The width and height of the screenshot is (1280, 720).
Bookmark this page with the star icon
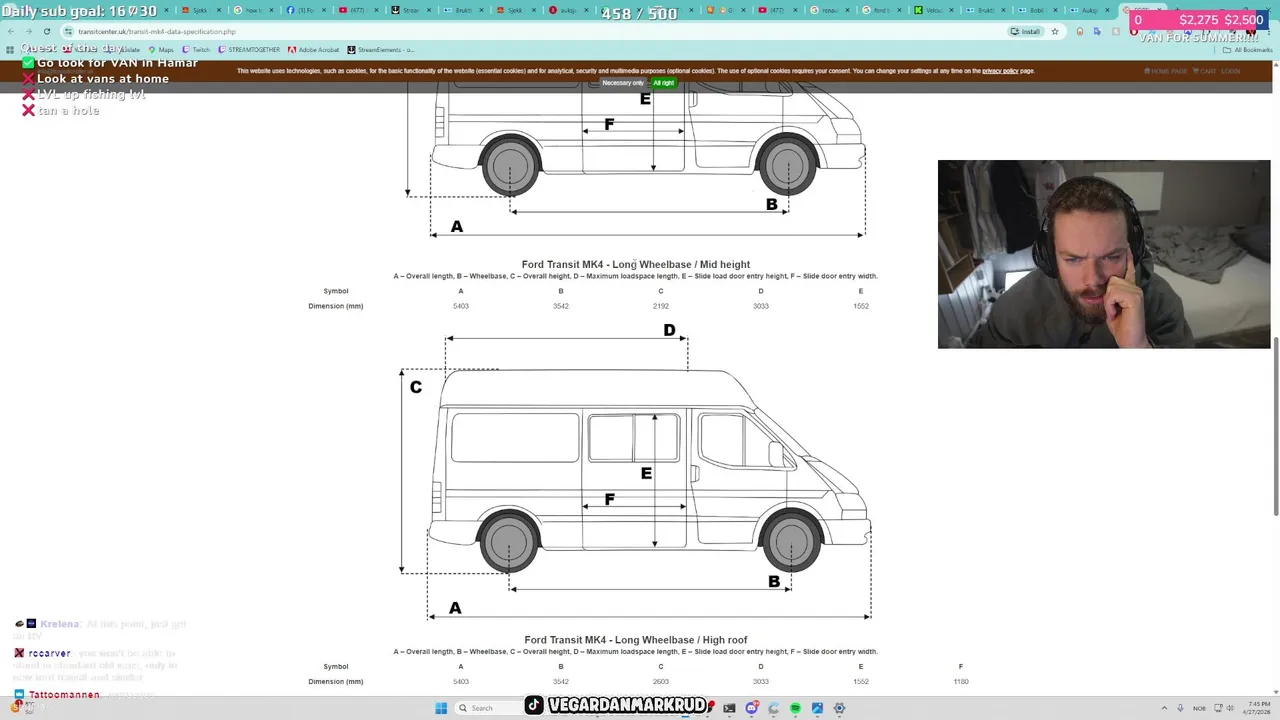click(1055, 31)
